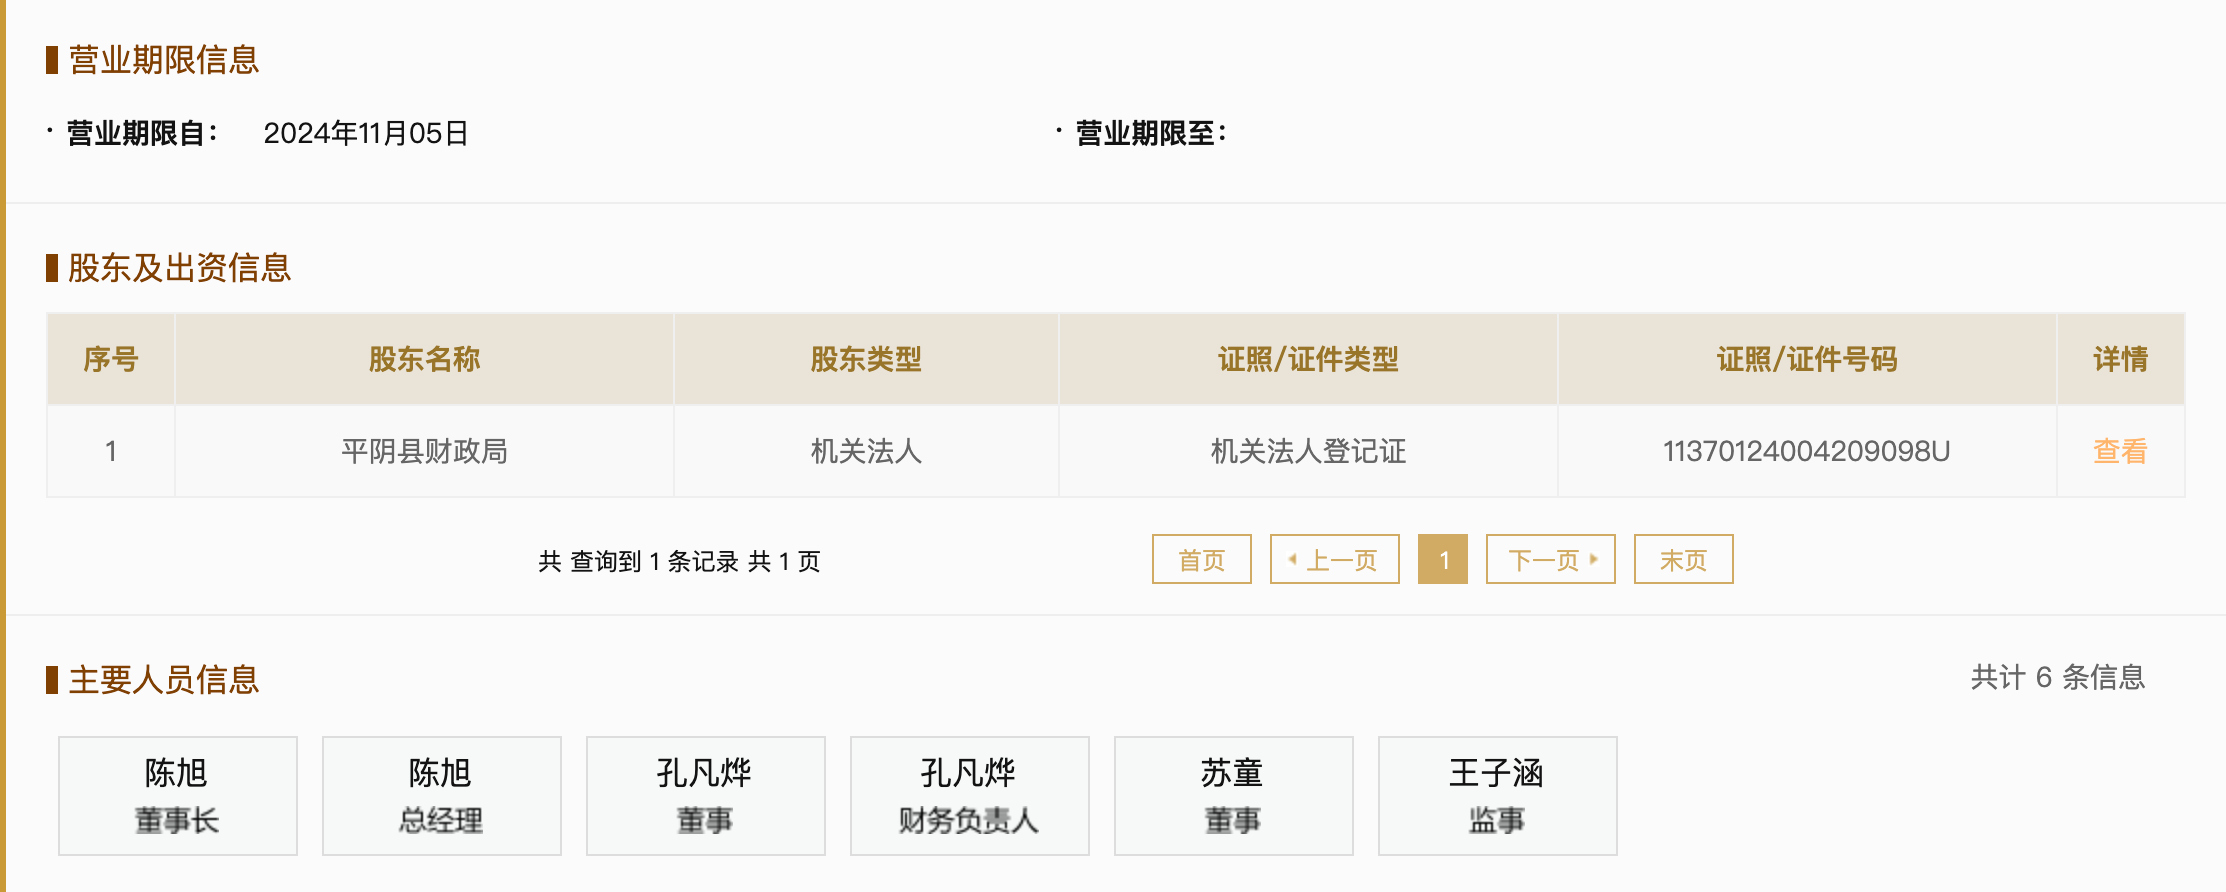Click the 证照/证件类型 column header
Screen dimensions: 2226x892
coord(1308,359)
